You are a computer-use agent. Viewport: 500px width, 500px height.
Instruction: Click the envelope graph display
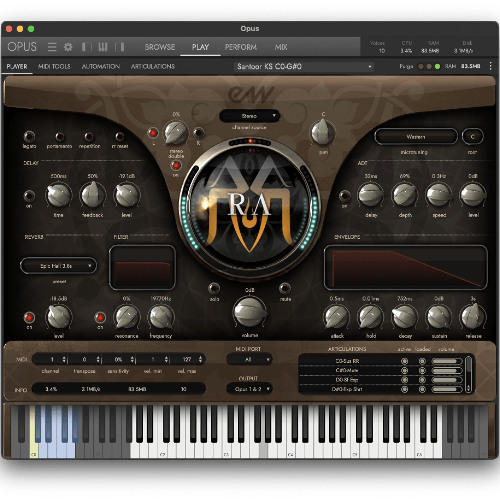coord(406,267)
